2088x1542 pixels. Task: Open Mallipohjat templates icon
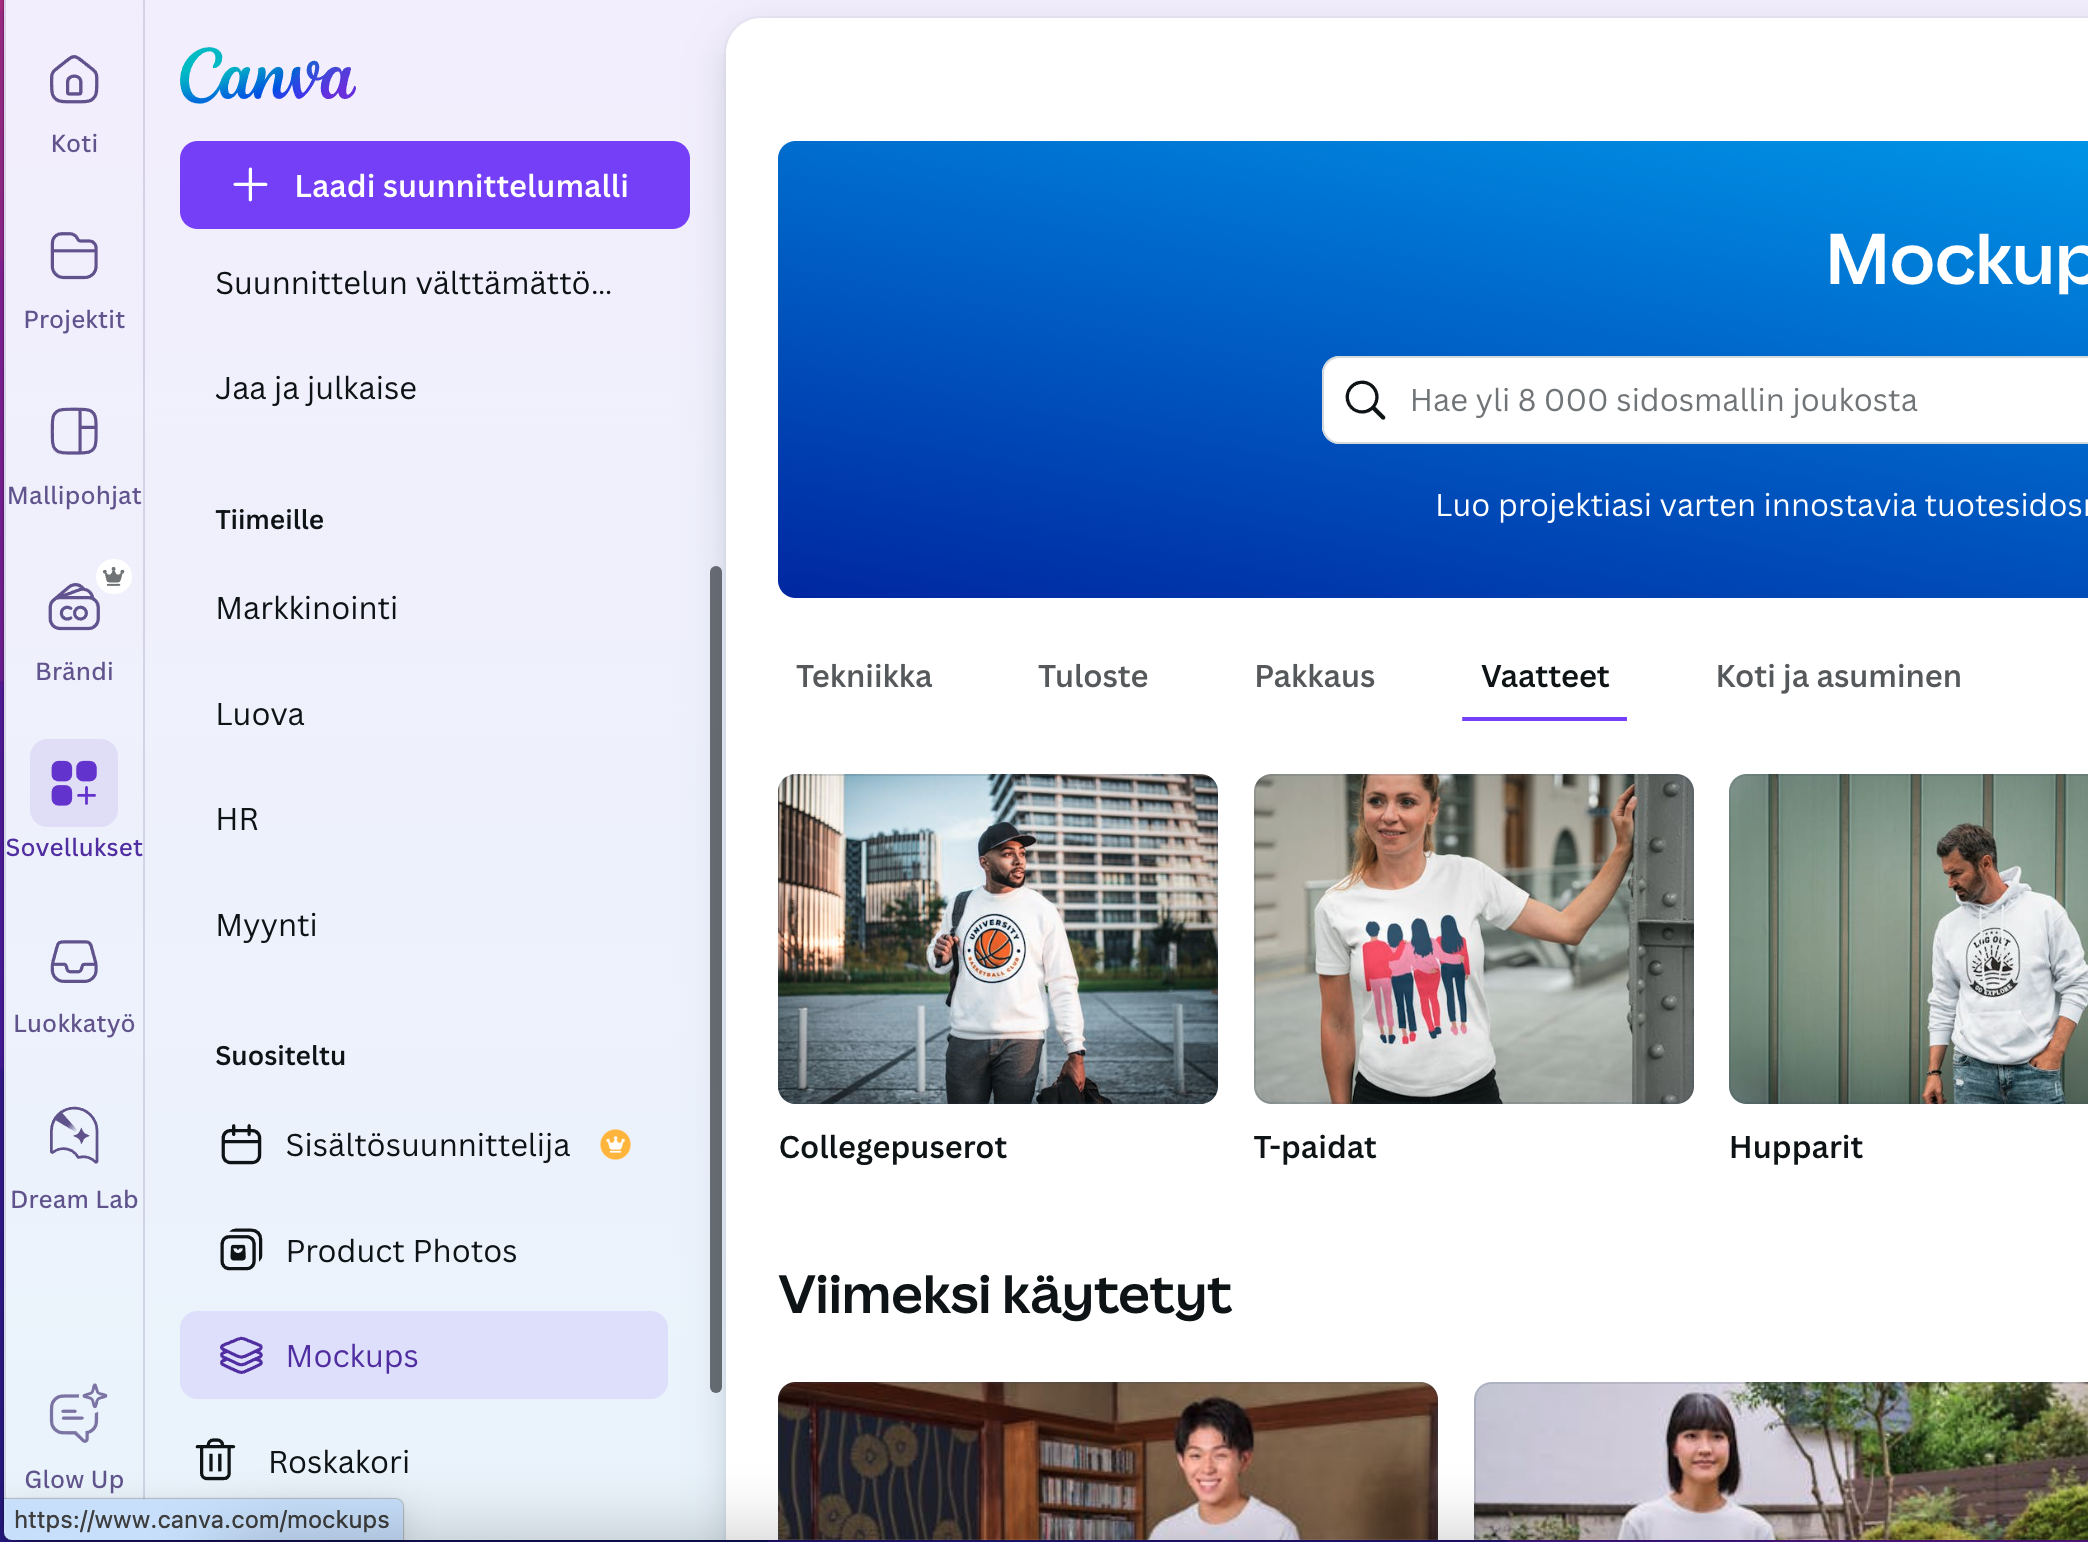point(74,433)
